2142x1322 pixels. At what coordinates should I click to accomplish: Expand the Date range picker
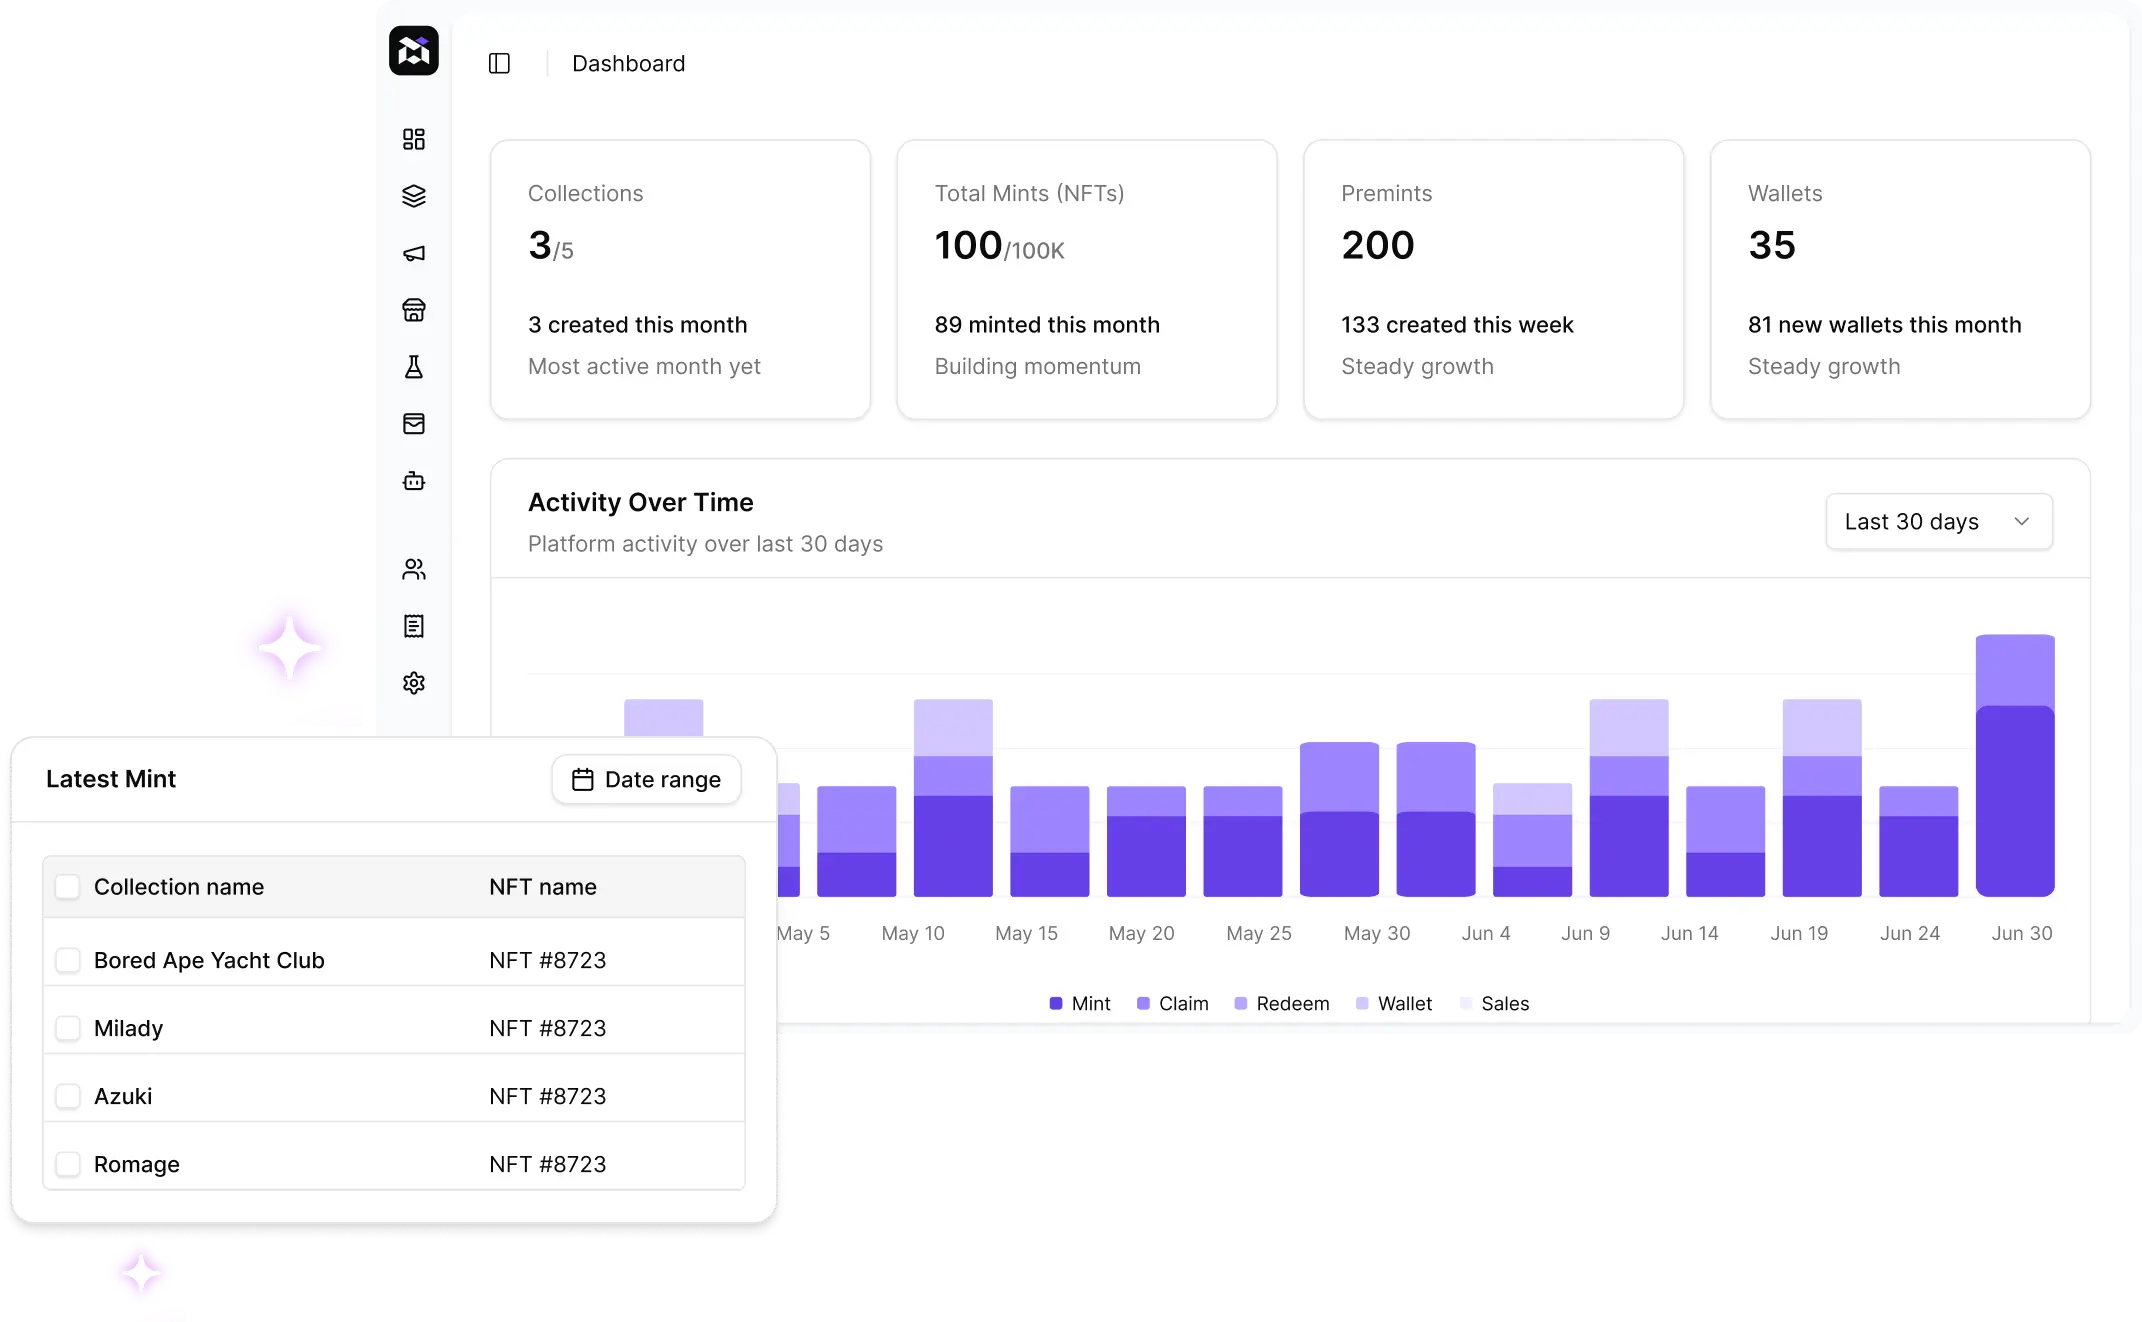click(x=645, y=779)
